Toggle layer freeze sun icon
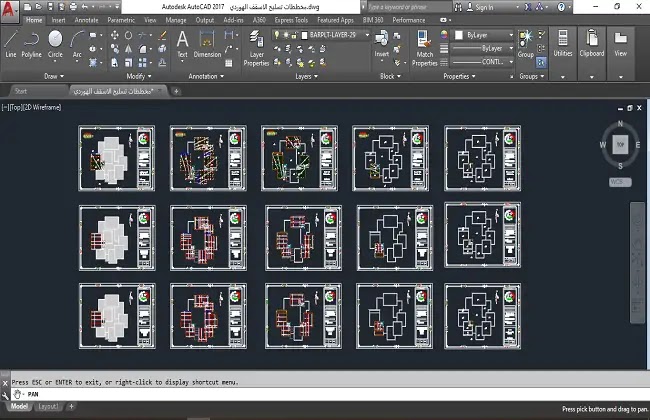This screenshot has width=650, height=420. point(286,35)
